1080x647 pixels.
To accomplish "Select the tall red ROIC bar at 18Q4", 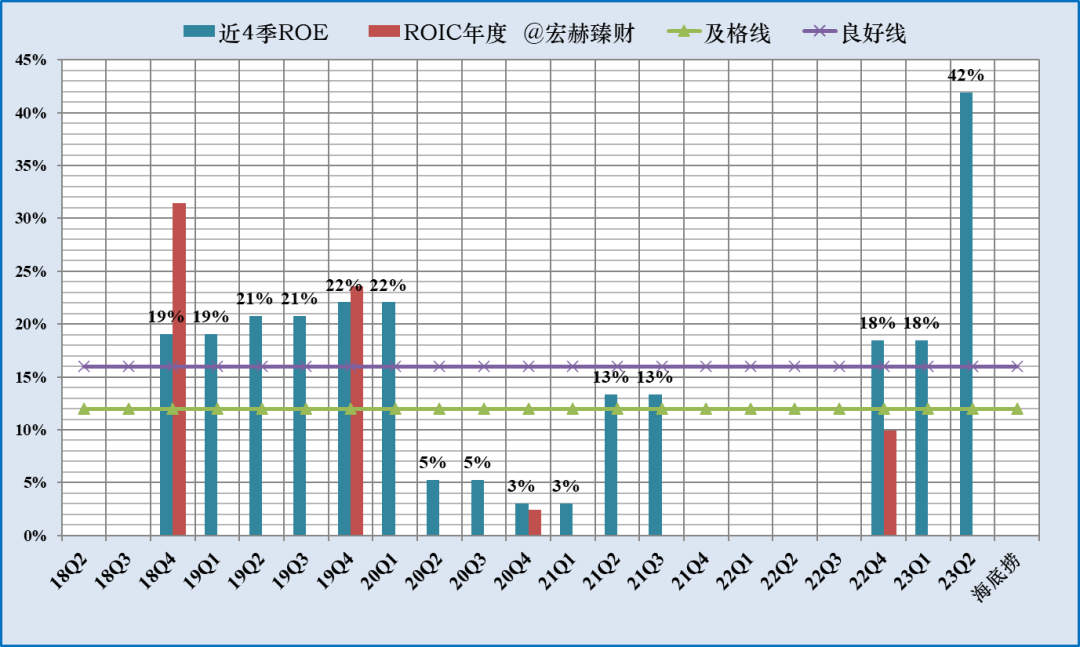I will (x=179, y=369).
